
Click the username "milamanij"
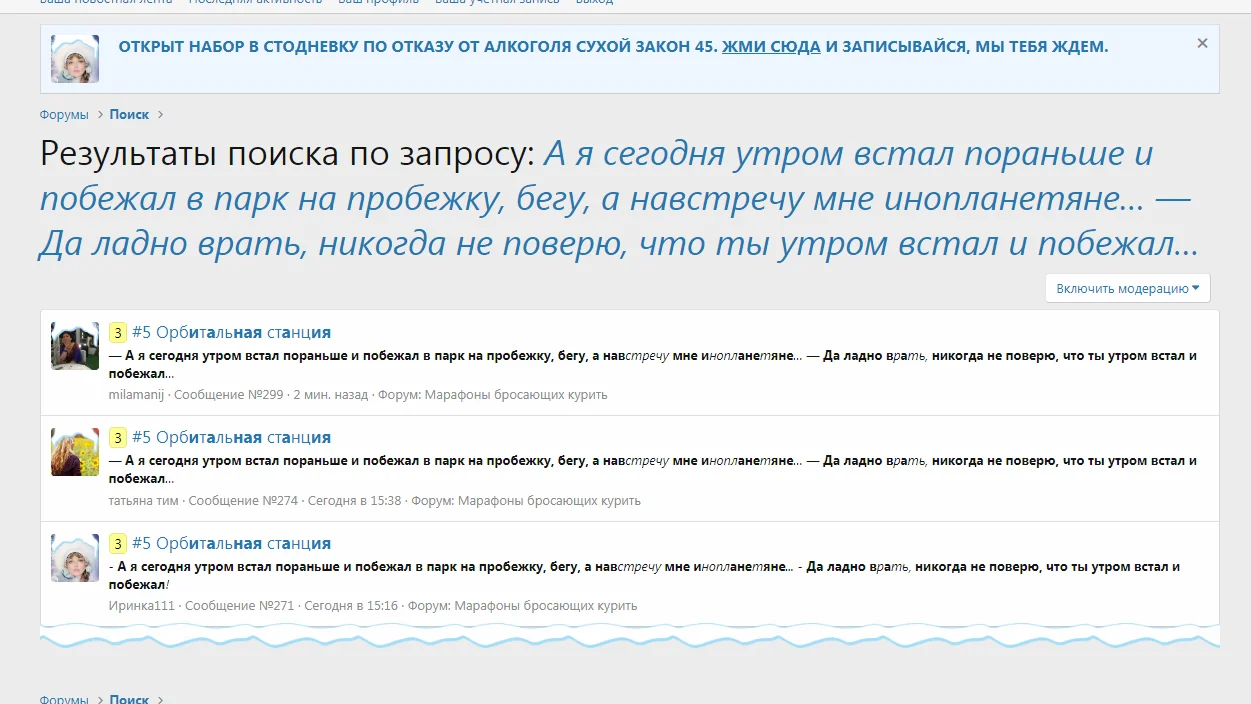coord(134,394)
